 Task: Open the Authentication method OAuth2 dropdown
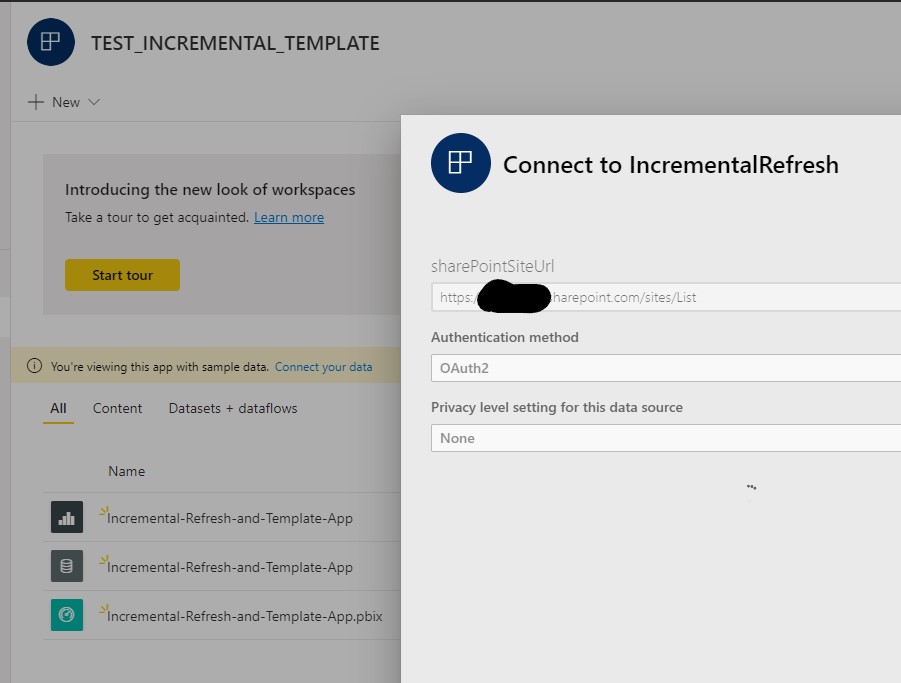pos(666,368)
